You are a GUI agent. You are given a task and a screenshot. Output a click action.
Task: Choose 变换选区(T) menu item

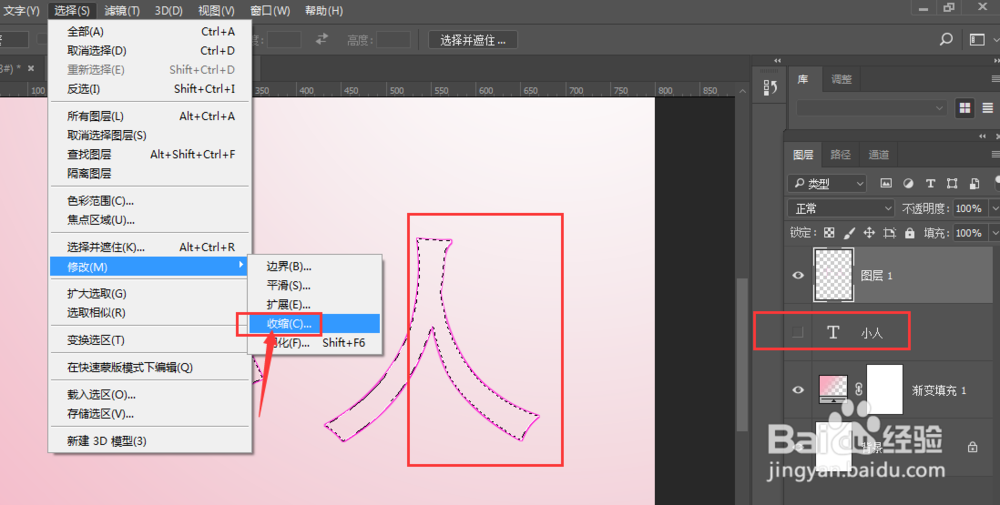coord(151,340)
